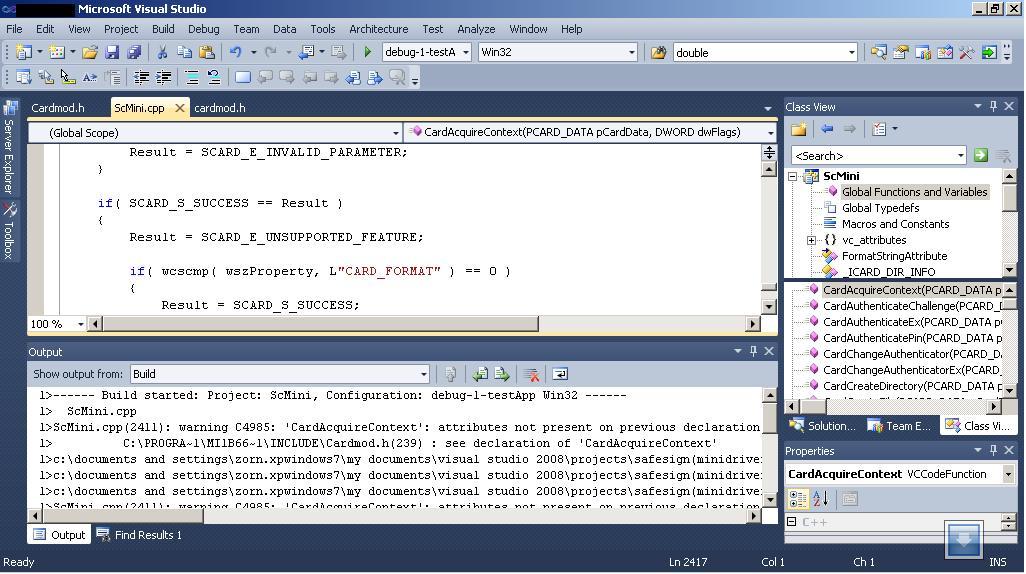Go to next message in Output
1026x574 pixels.
[x=502, y=374]
